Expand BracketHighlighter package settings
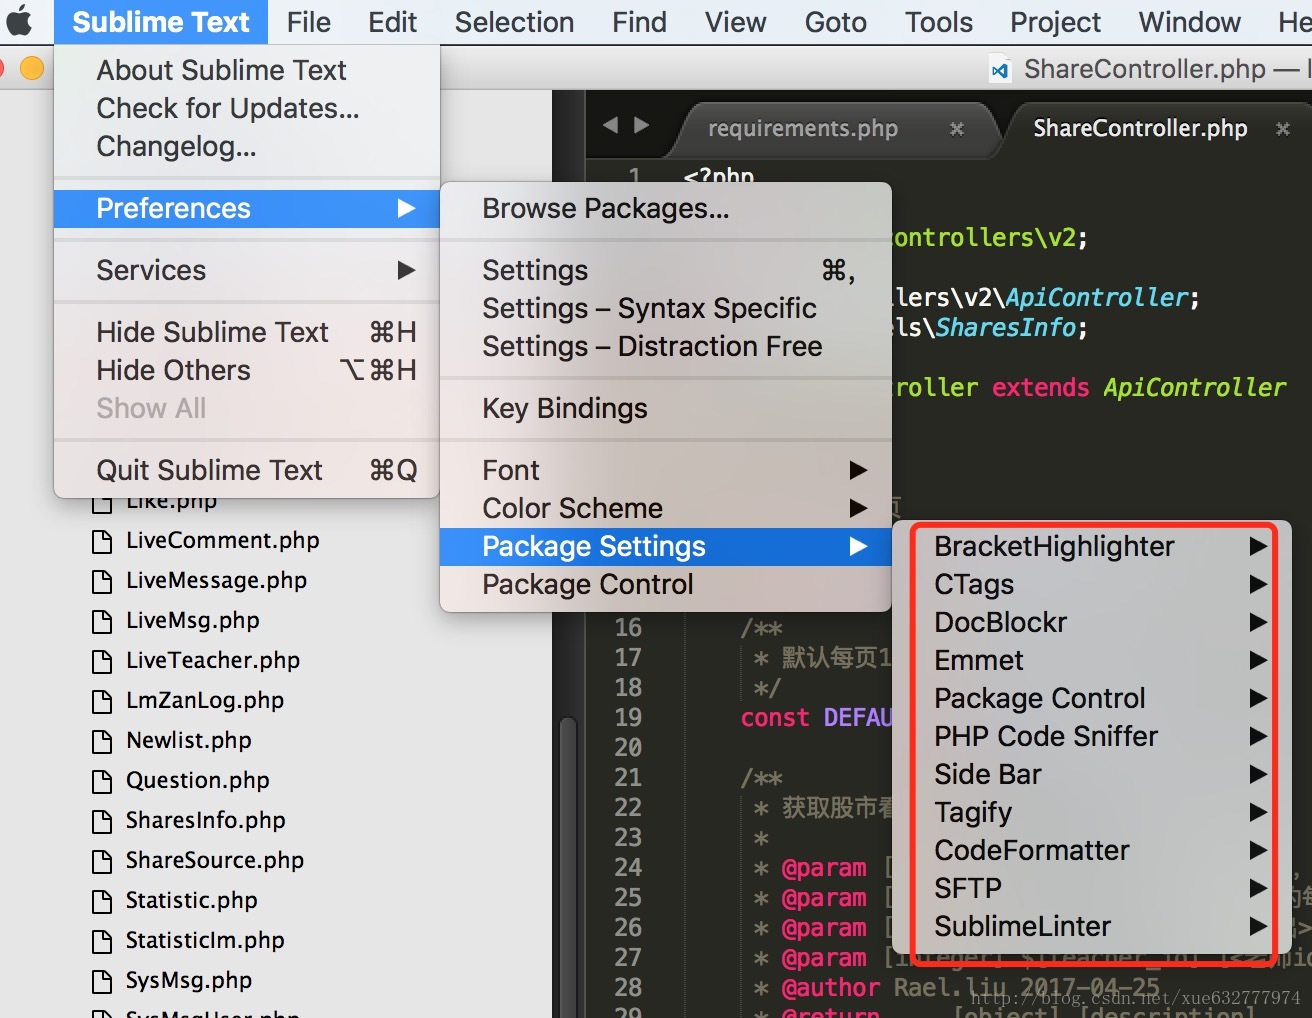The height and width of the screenshot is (1018, 1312). [x=1092, y=546]
